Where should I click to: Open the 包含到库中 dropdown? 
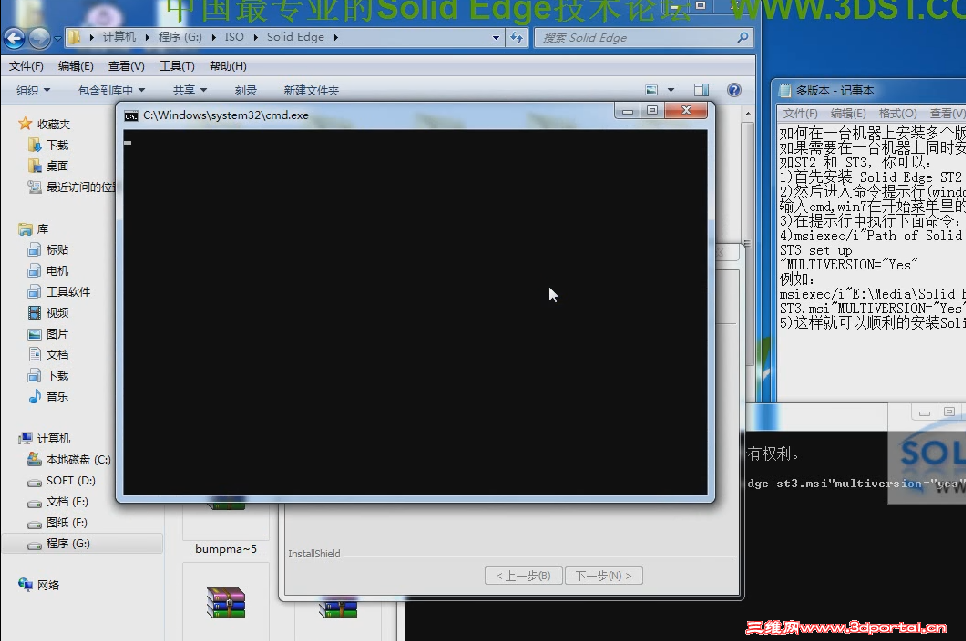[x=112, y=90]
